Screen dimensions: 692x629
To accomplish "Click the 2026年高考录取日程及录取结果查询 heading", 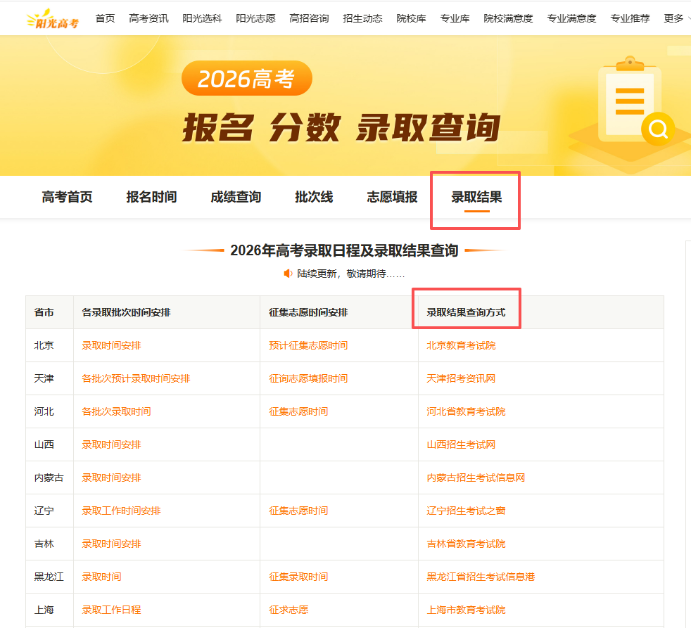I will 344,251.
